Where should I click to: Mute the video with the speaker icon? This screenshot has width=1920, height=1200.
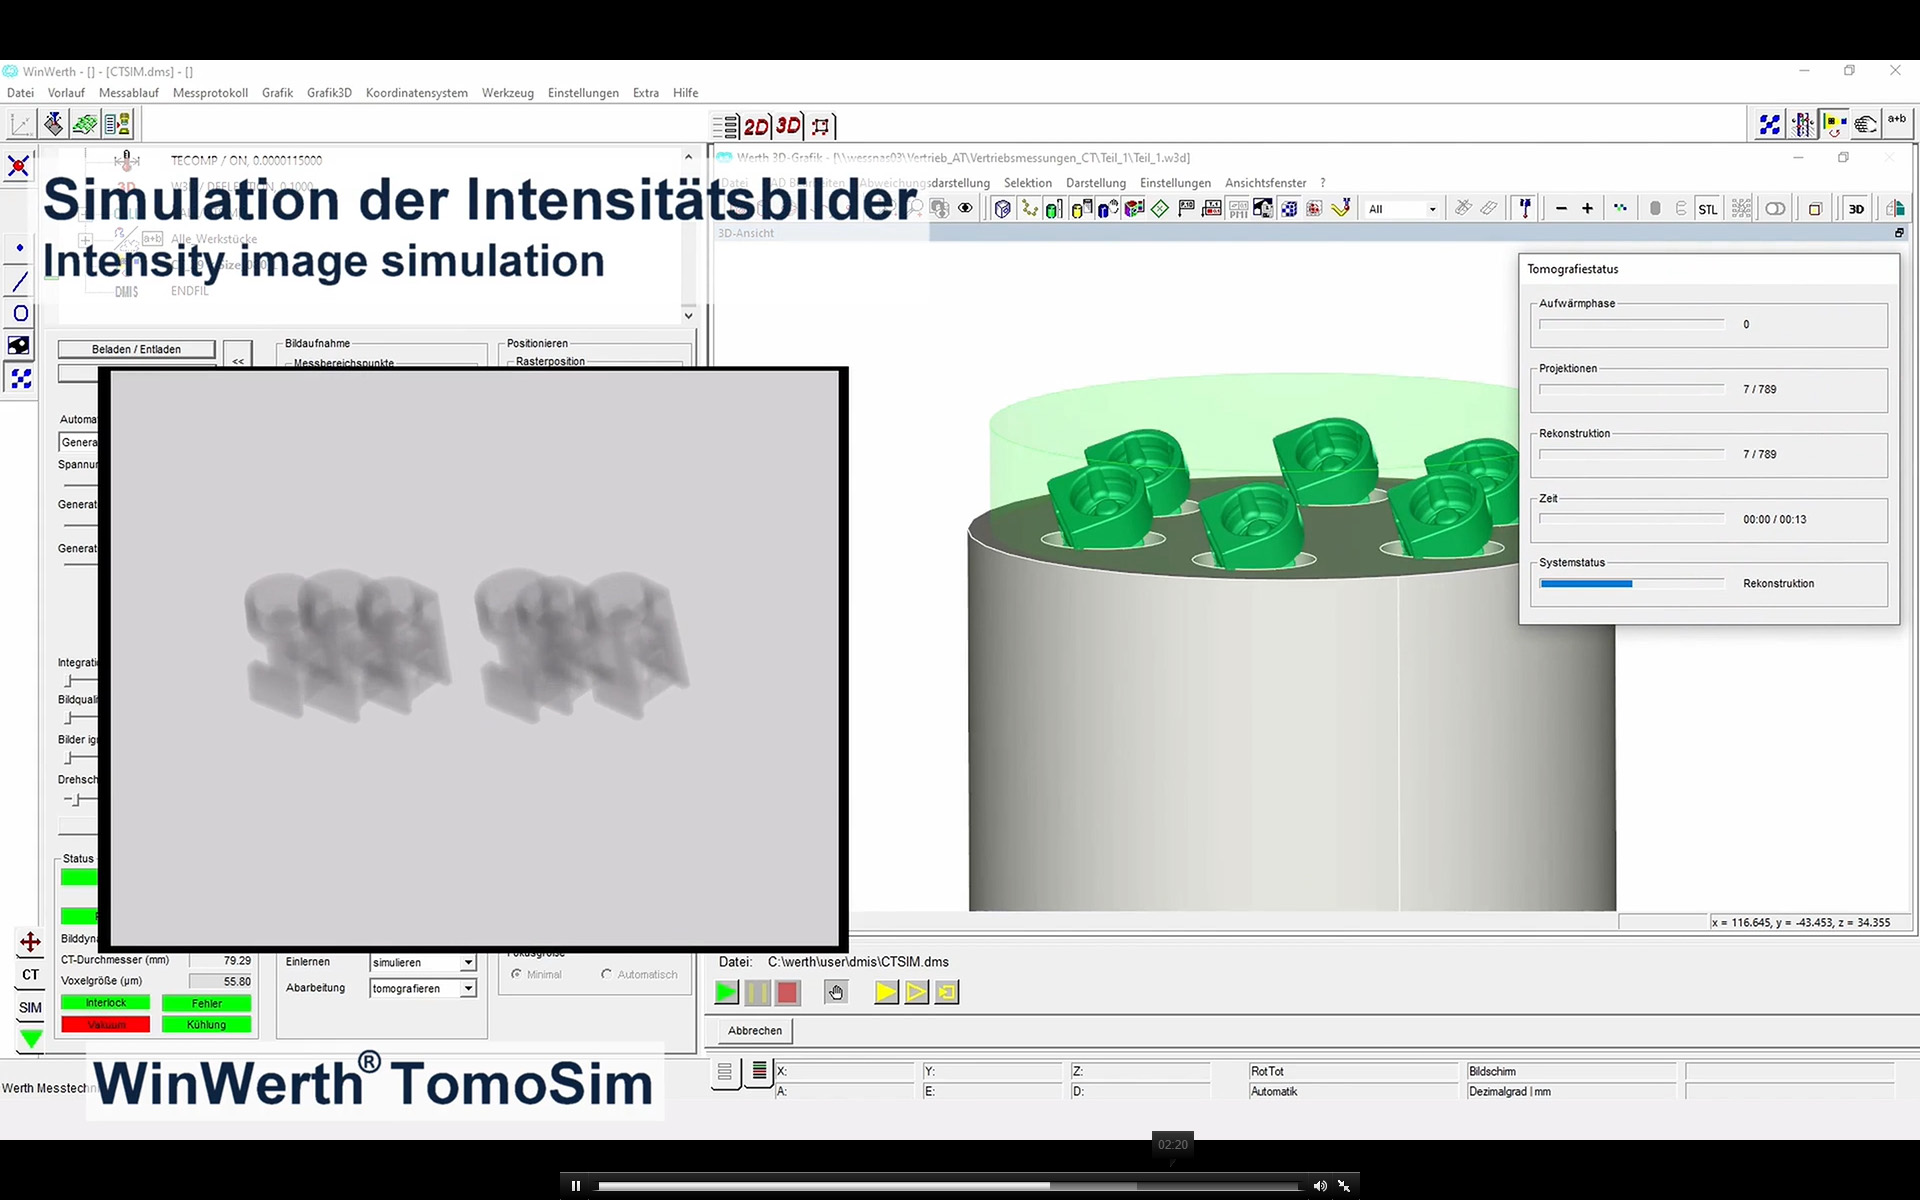coord(1320,1186)
